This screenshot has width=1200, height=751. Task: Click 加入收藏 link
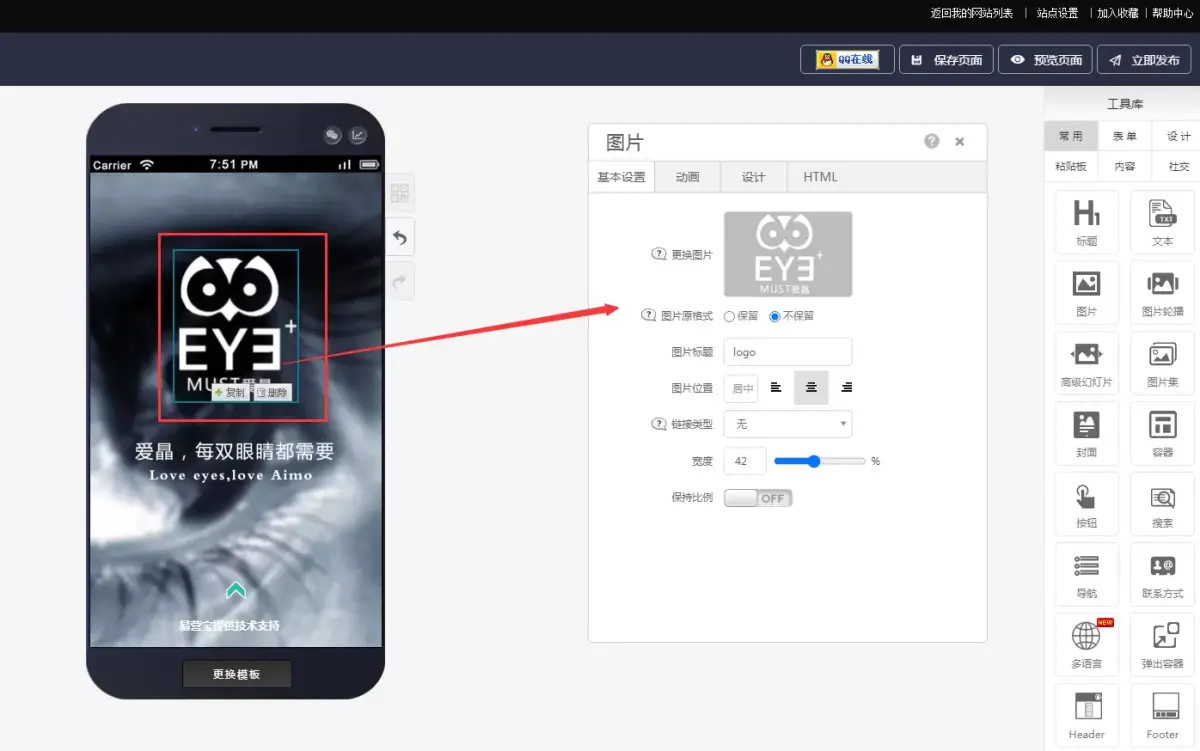(x=1118, y=13)
